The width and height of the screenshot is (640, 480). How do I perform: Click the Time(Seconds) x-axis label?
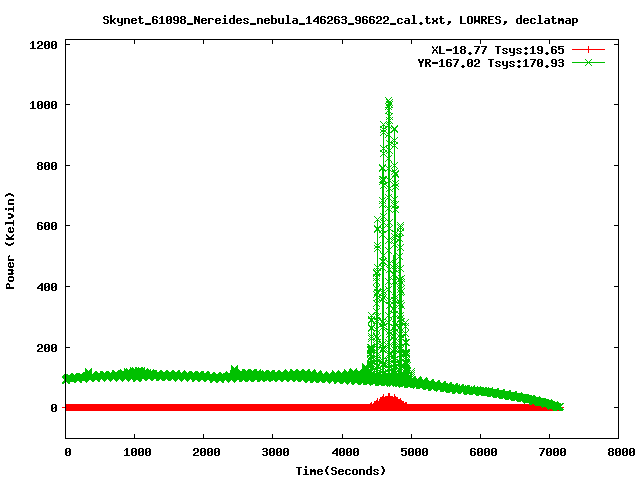pyautogui.click(x=341, y=470)
